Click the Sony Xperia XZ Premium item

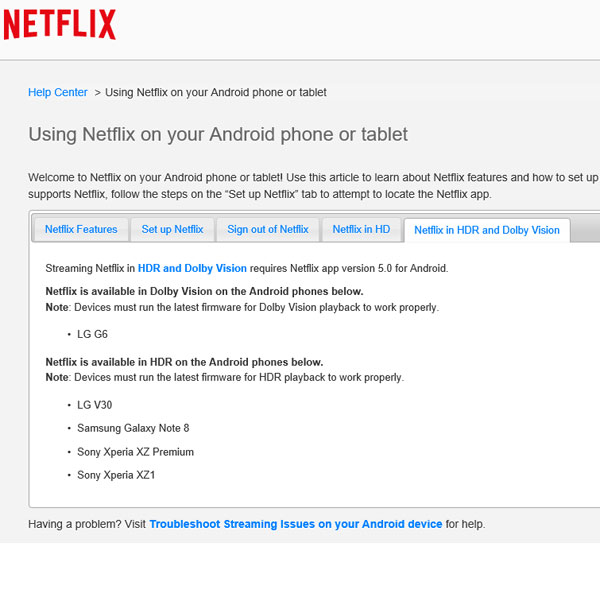click(x=135, y=452)
